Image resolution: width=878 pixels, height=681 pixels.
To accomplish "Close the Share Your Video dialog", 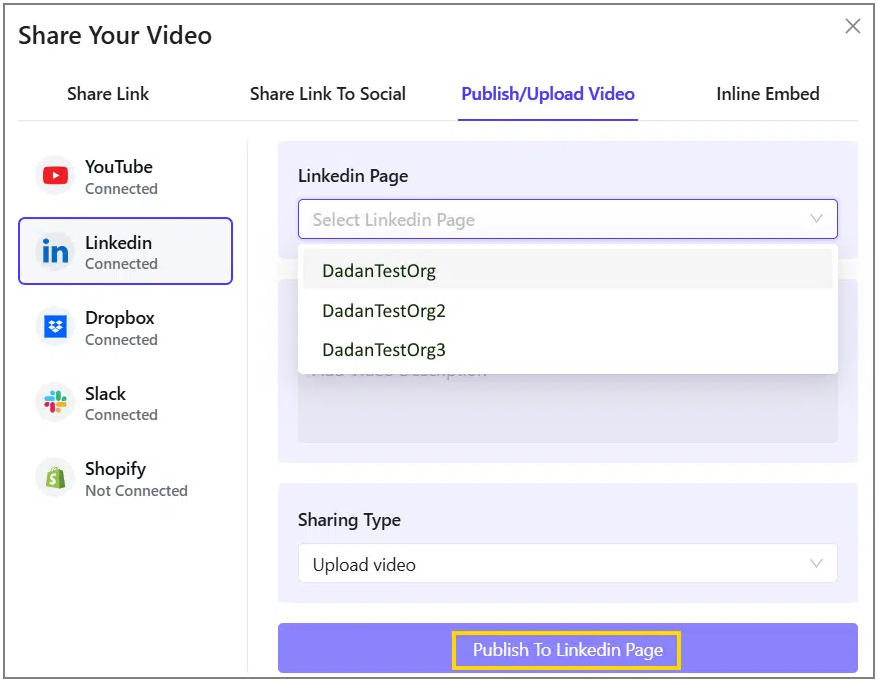I will click(852, 27).
